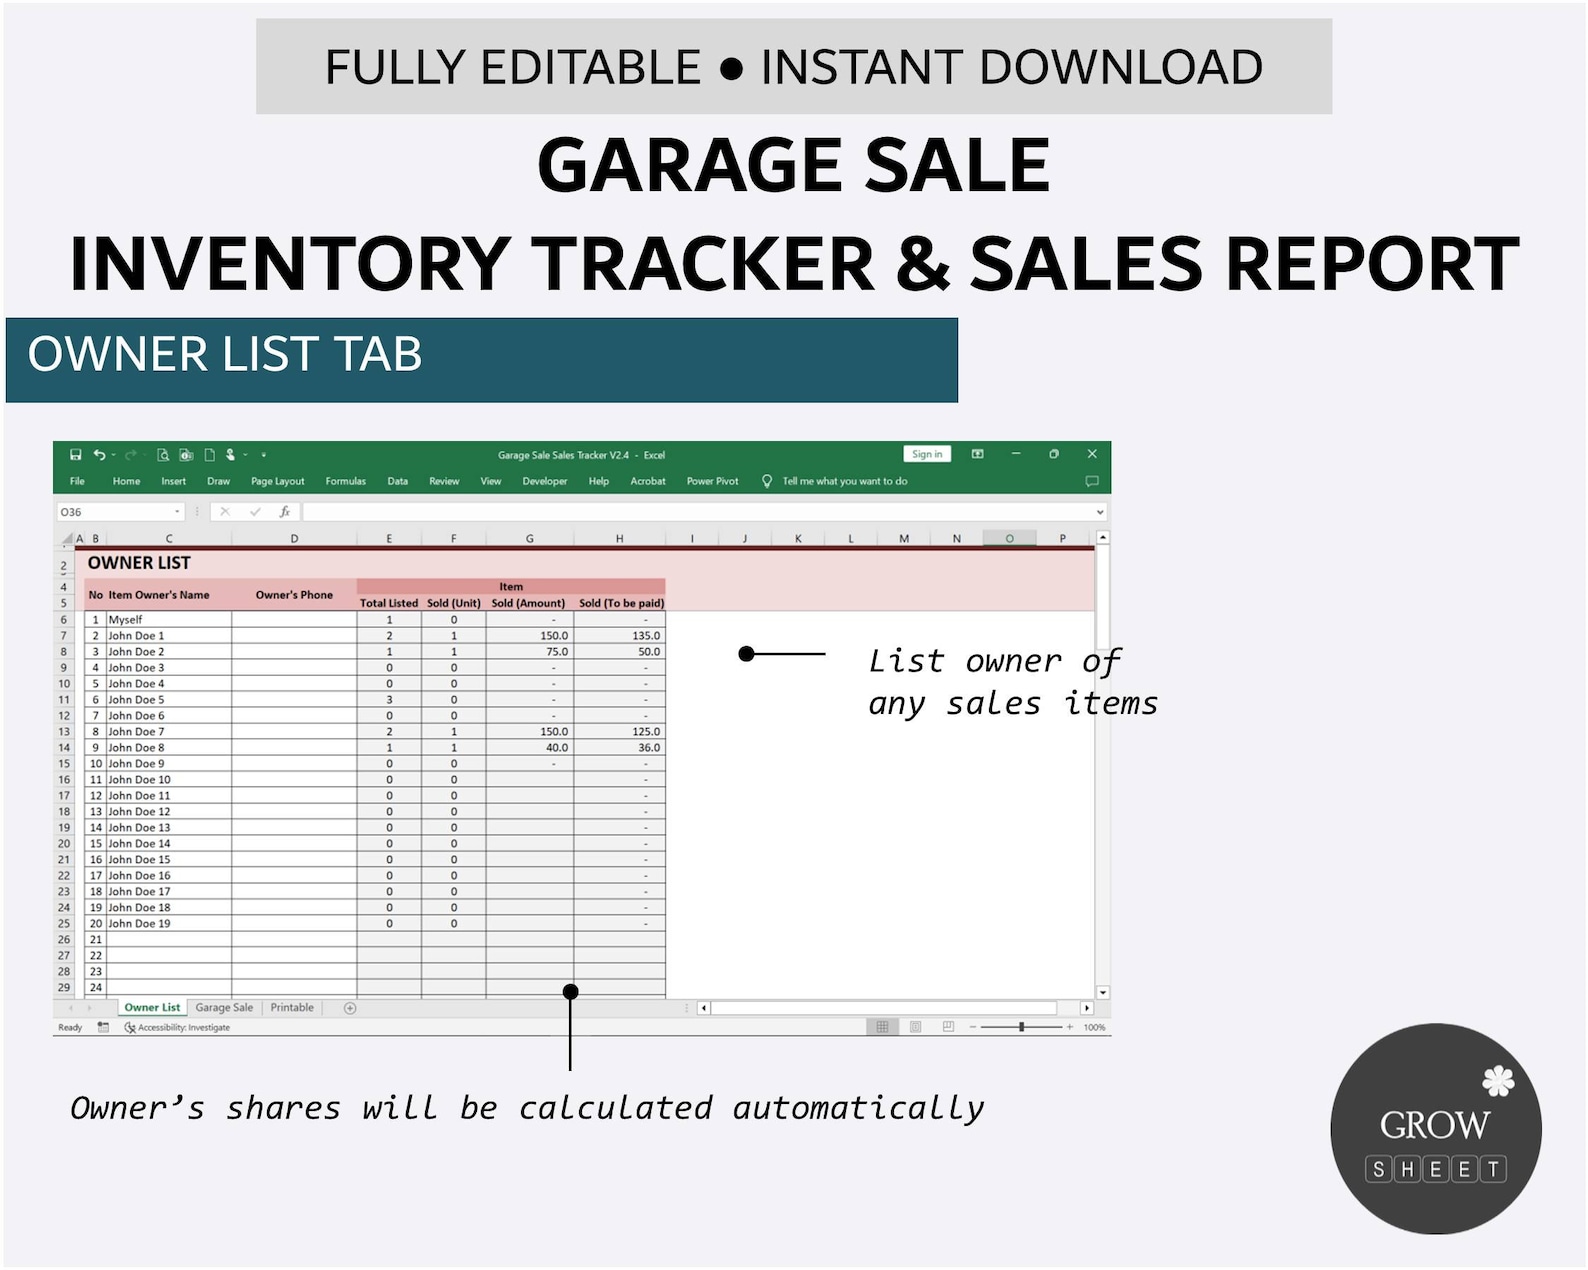1588x1270 pixels.
Task: Open the Insert ribbon tab
Action: point(174,481)
